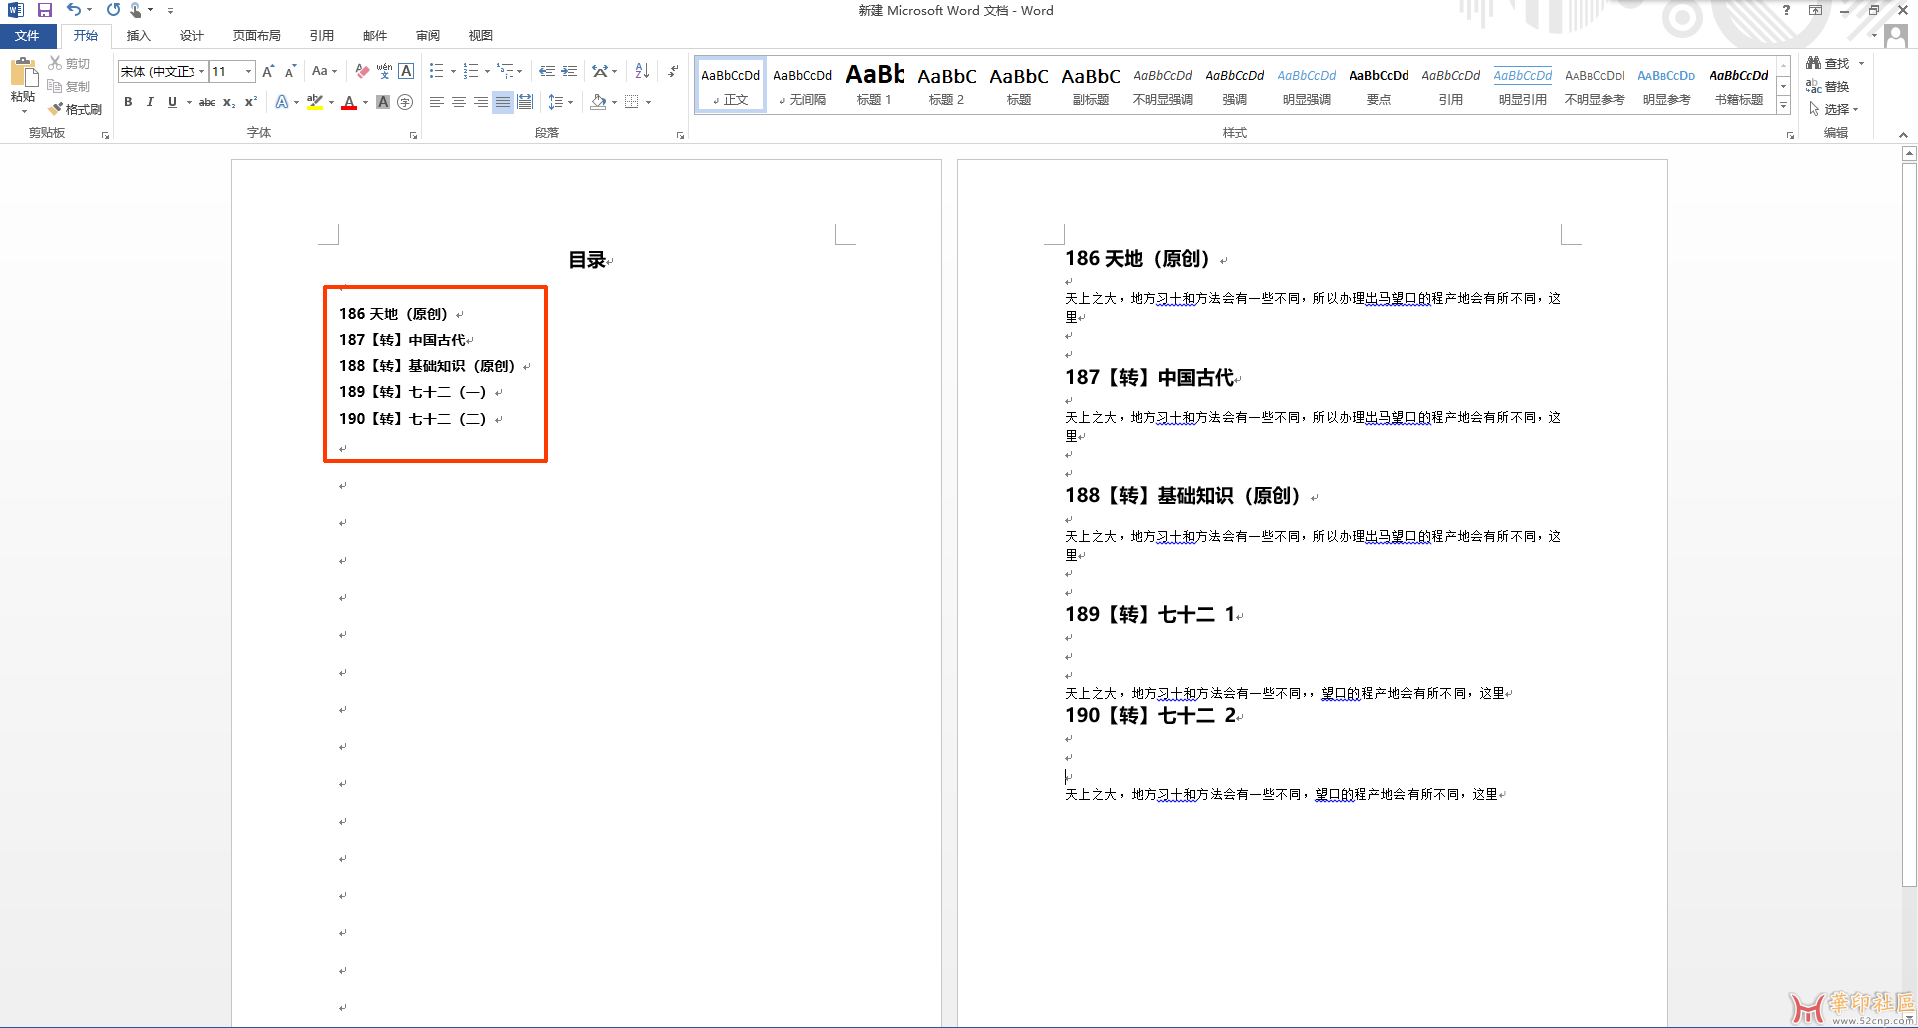Apply the 标题 1 heading style
The width and height of the screenshot is (1918, 1028).
point(874,84)
